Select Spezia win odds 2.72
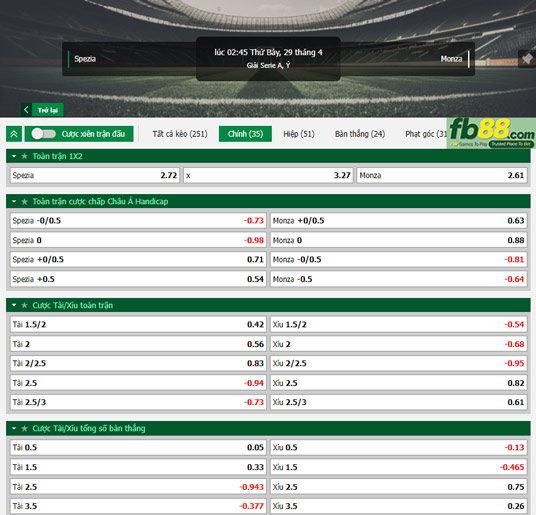The width and height of the screenshot is (536, 515). pos(95,175)
